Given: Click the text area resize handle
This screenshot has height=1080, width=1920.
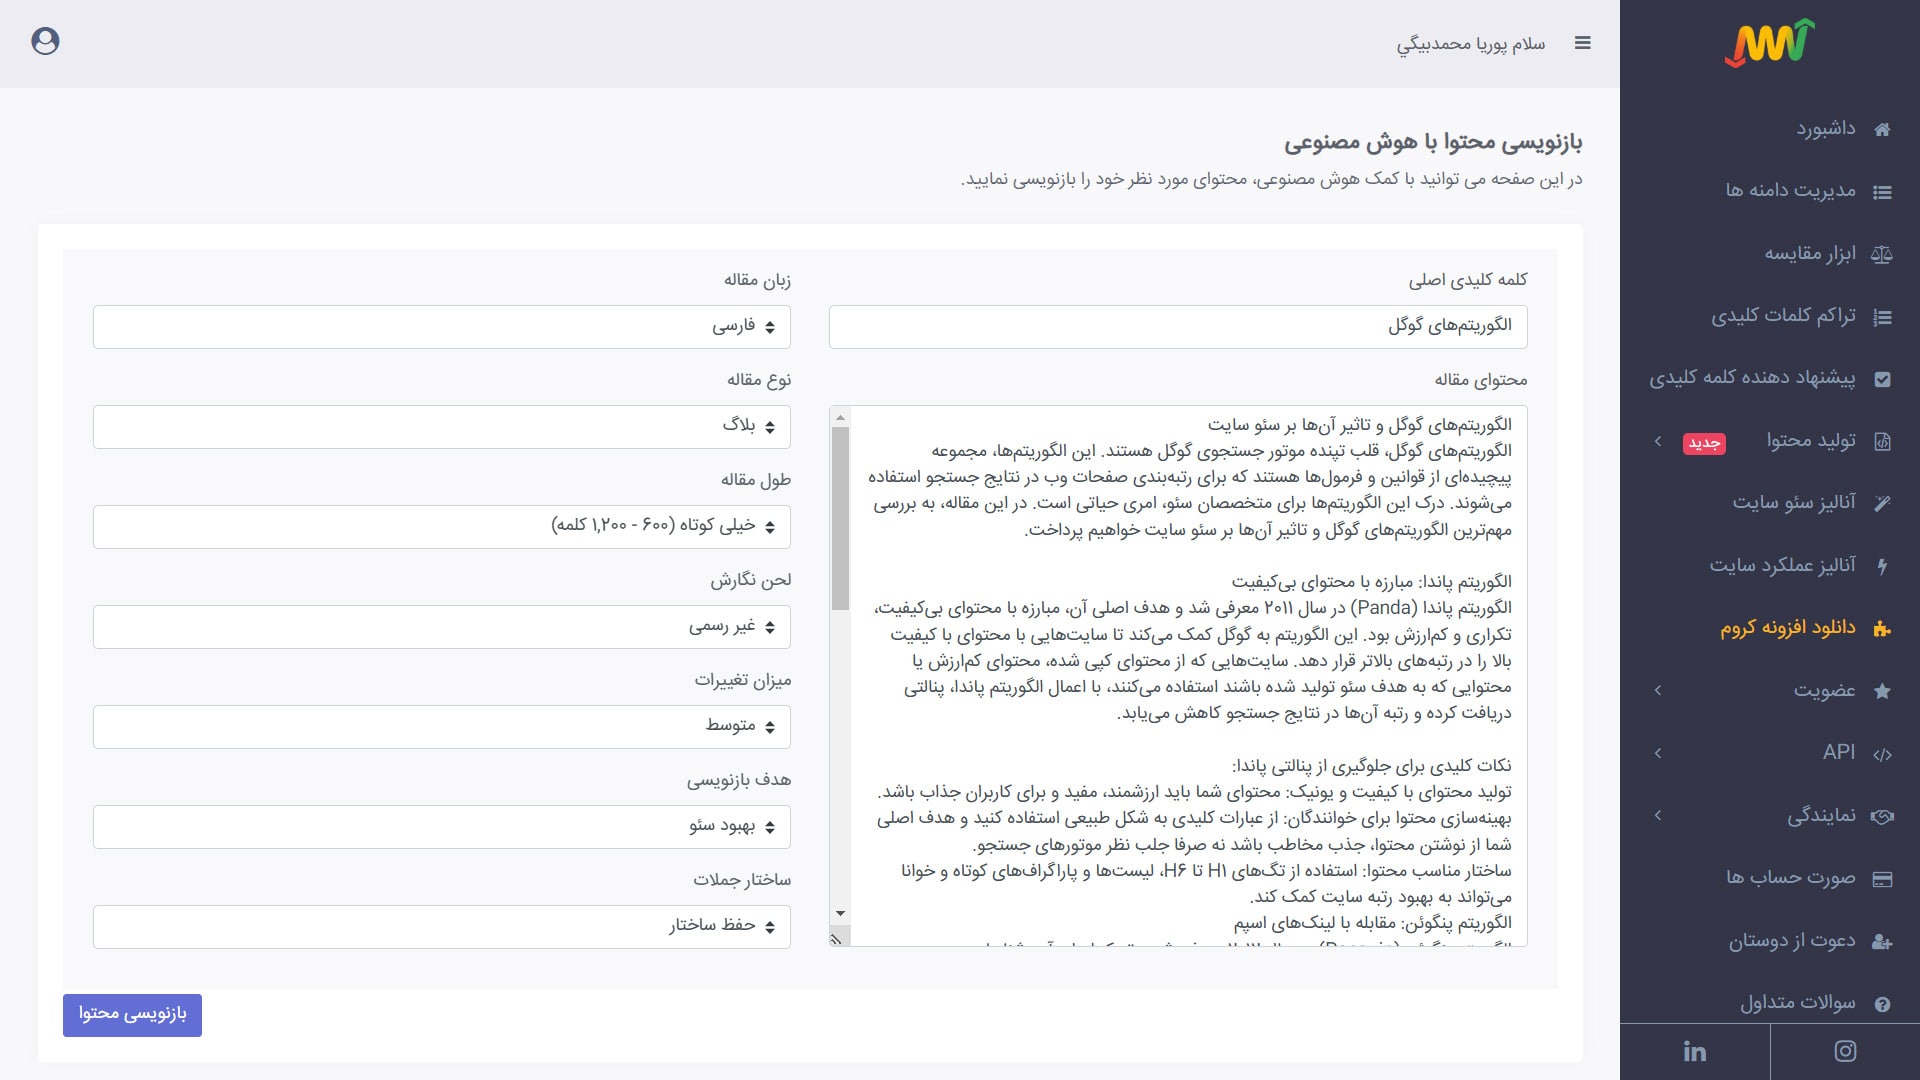Looking at the screenshot, I should [x=837, y=938].
